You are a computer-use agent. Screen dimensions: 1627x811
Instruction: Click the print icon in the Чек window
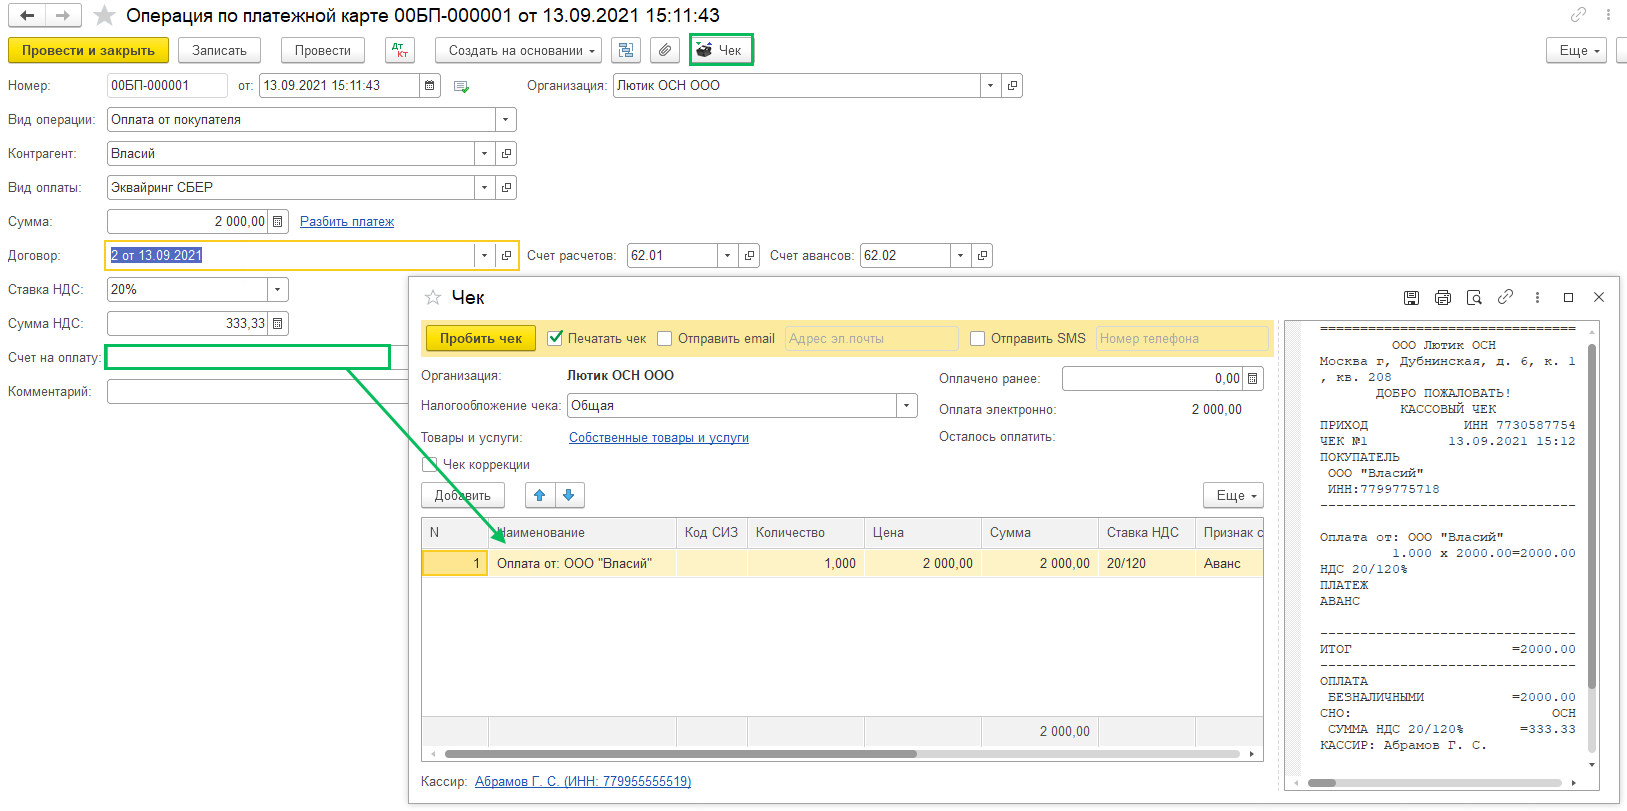pyautogui.click(x=1442, y=298)
